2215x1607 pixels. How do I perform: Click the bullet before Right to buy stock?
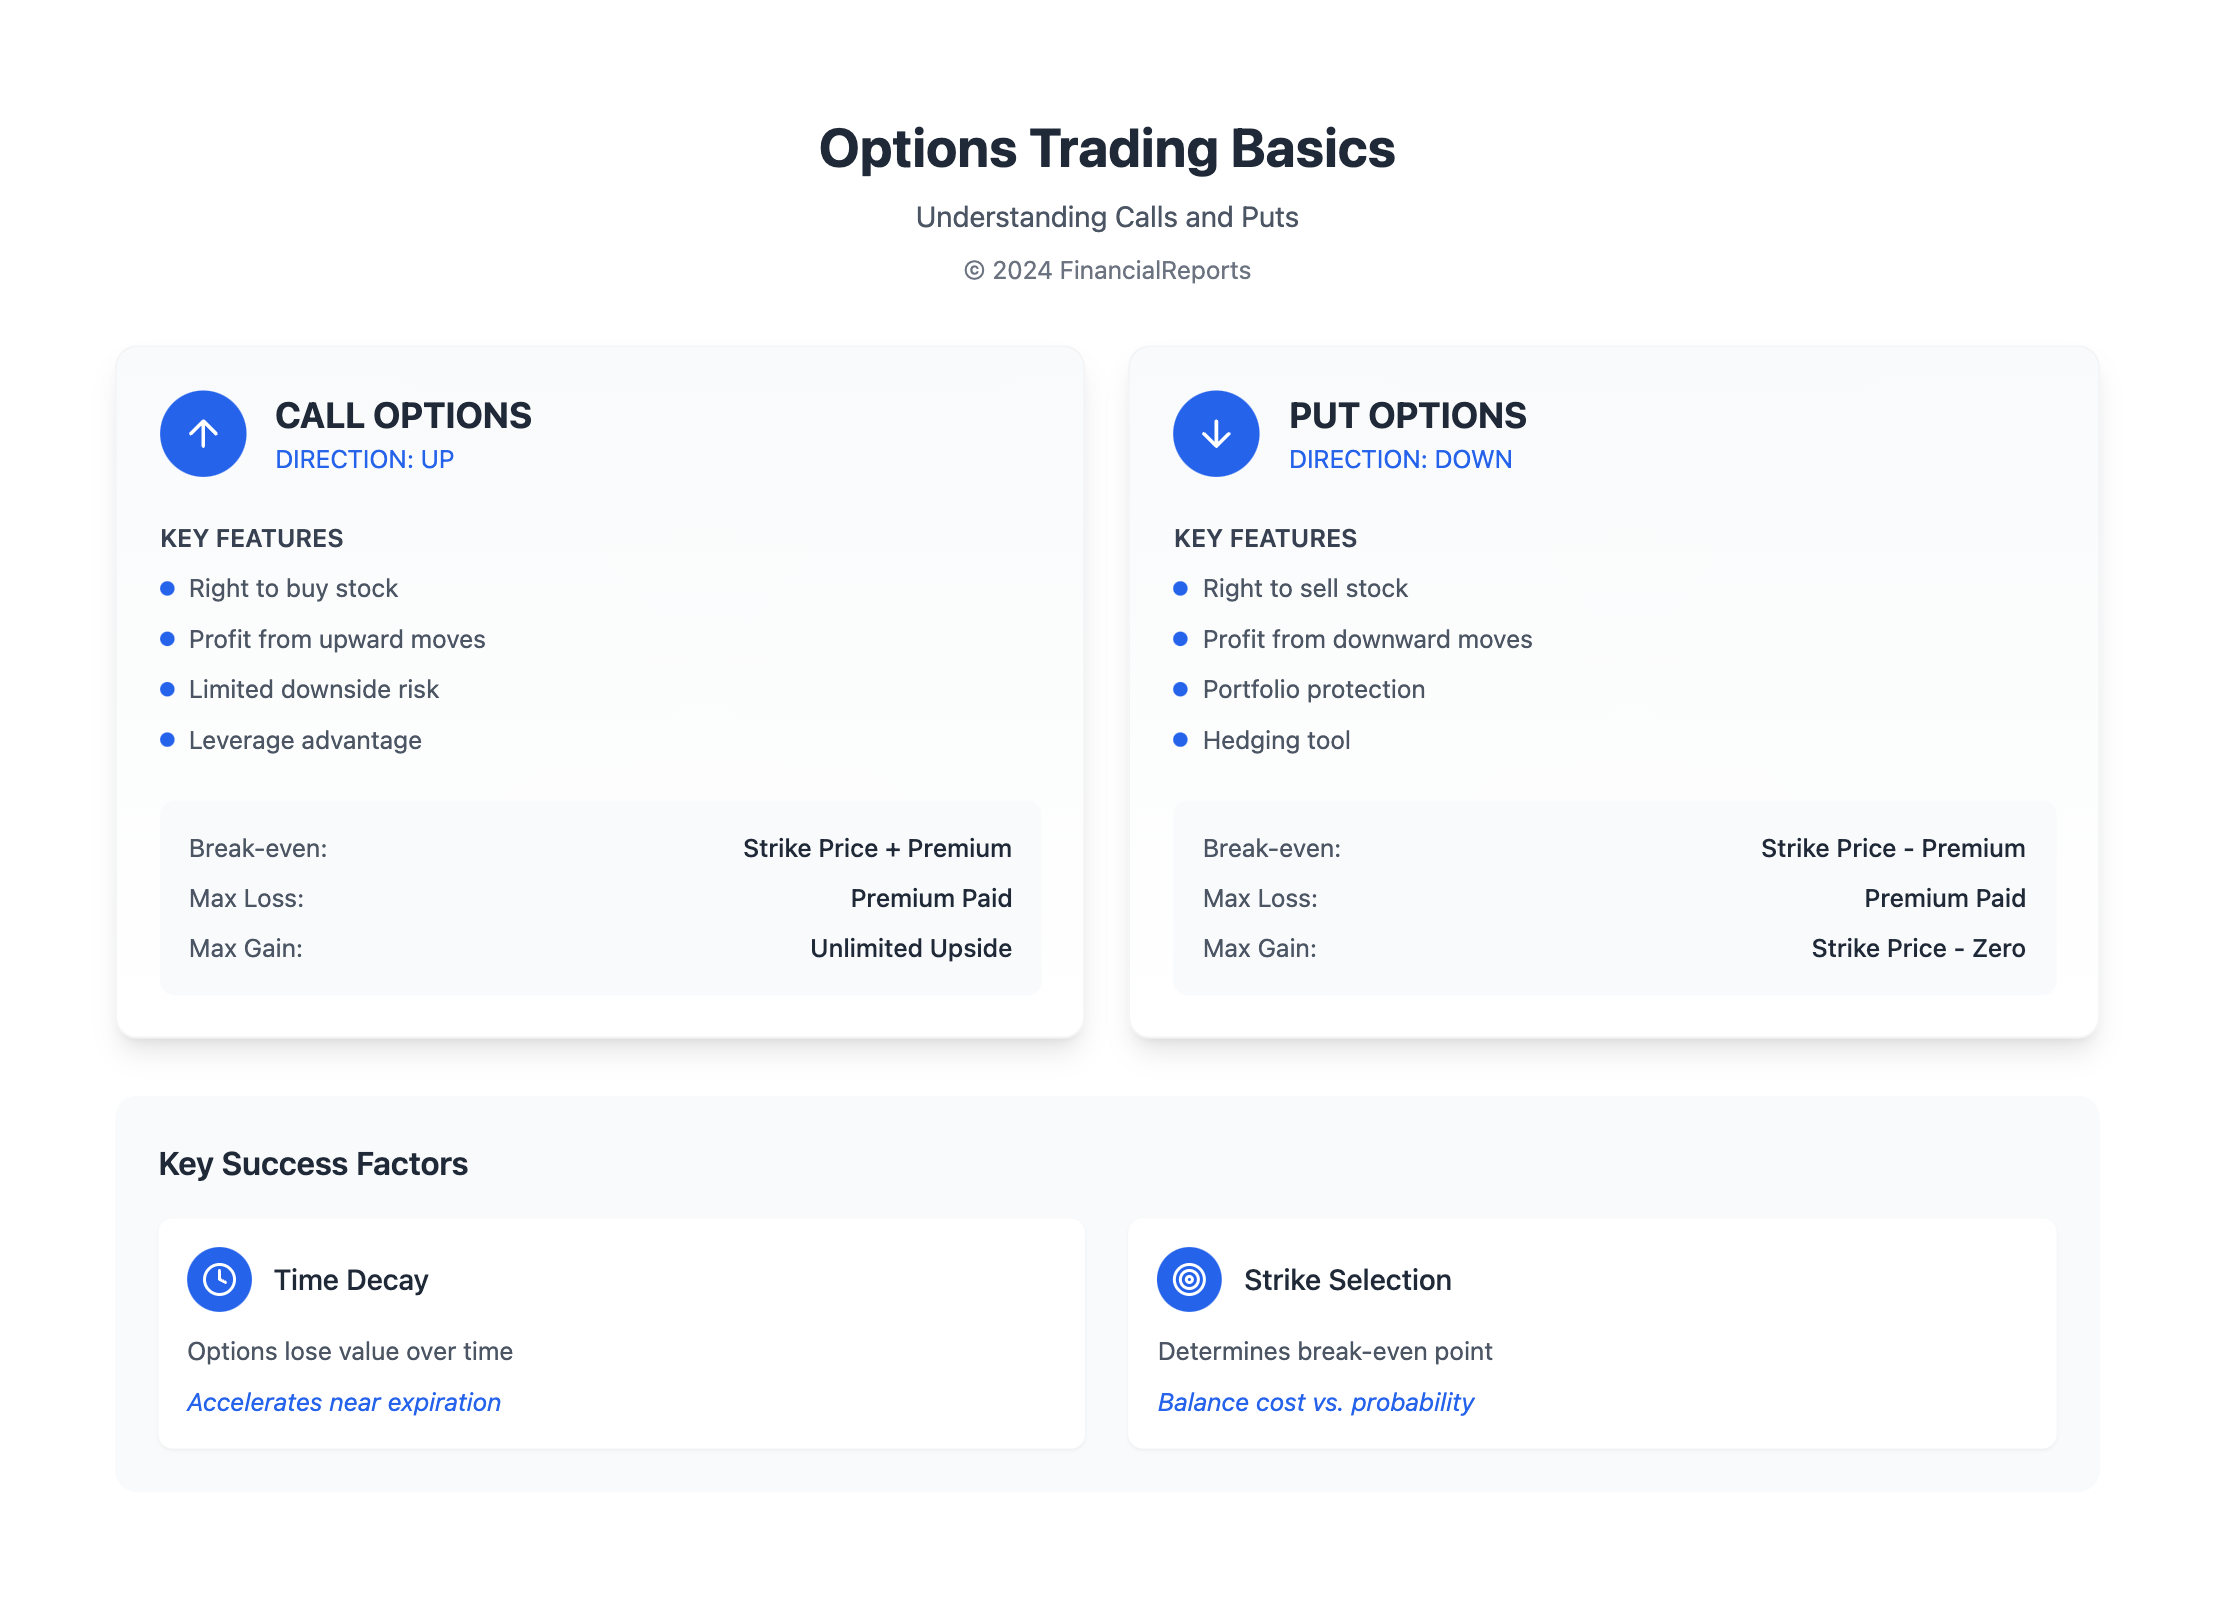pos(168,588)
